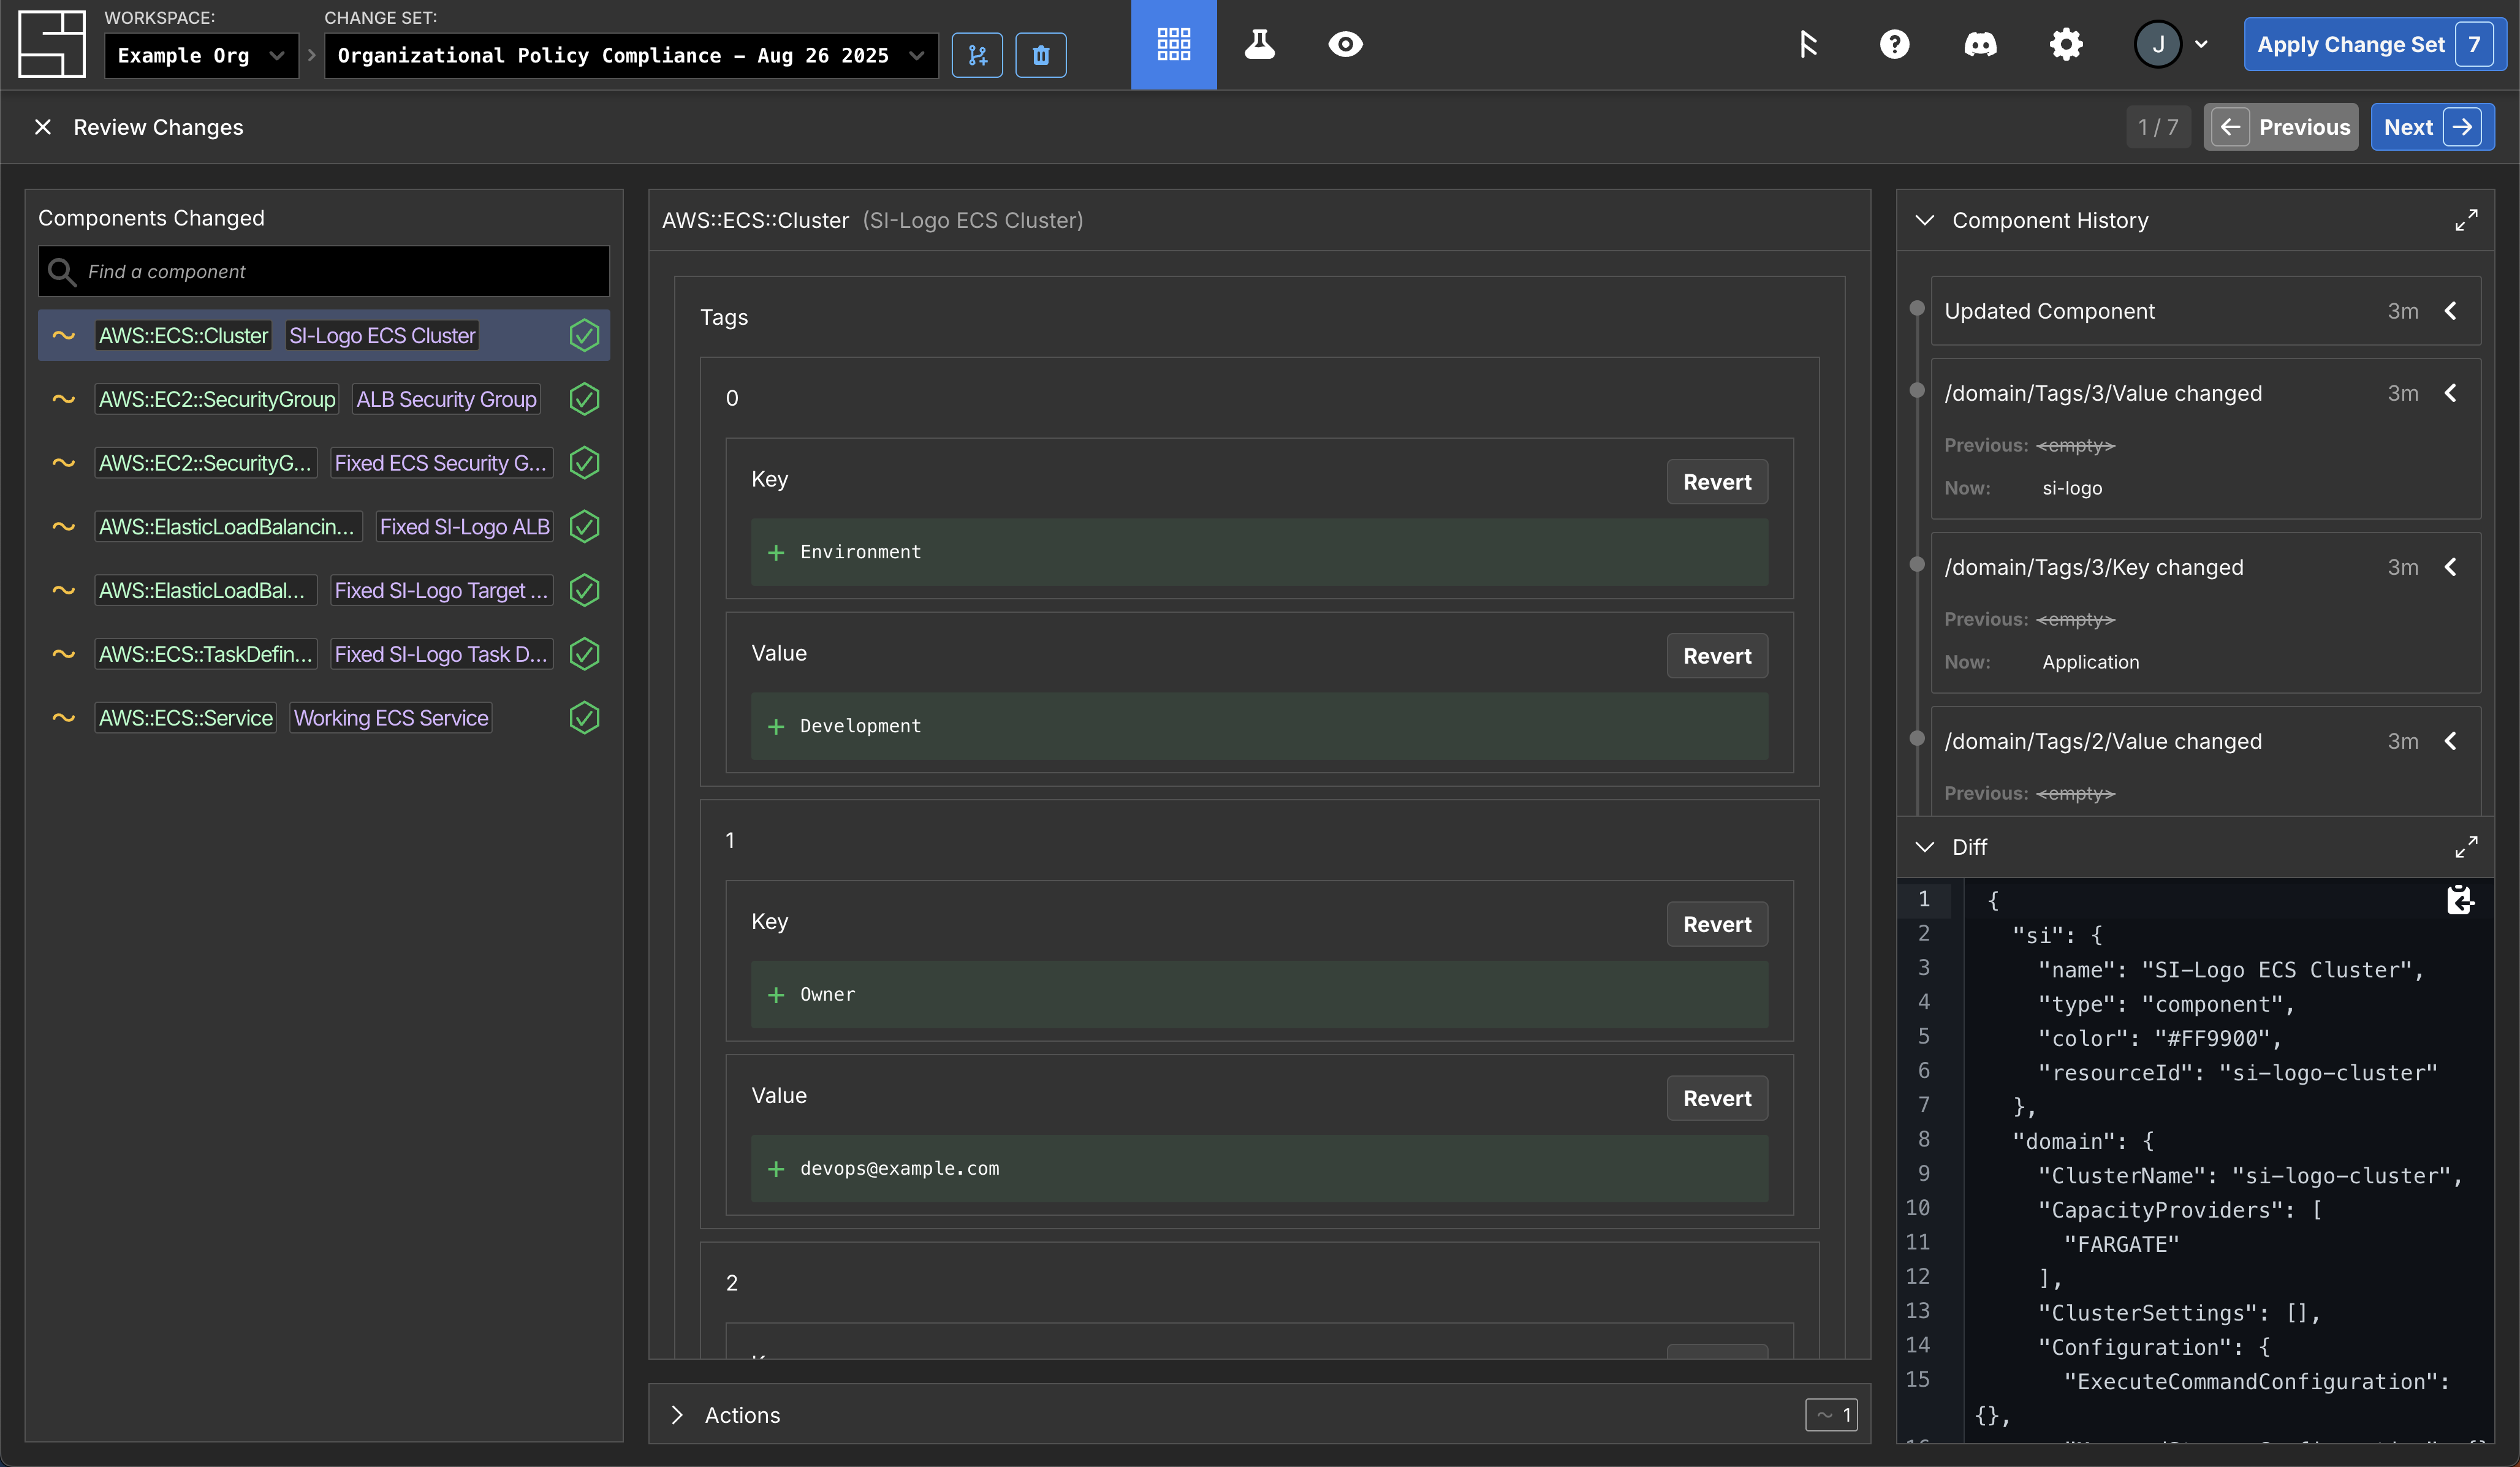The width and height of the screenshot is (2520, 1467).
Task: Click the "Application" Now value
Action: pos(2091,662)
